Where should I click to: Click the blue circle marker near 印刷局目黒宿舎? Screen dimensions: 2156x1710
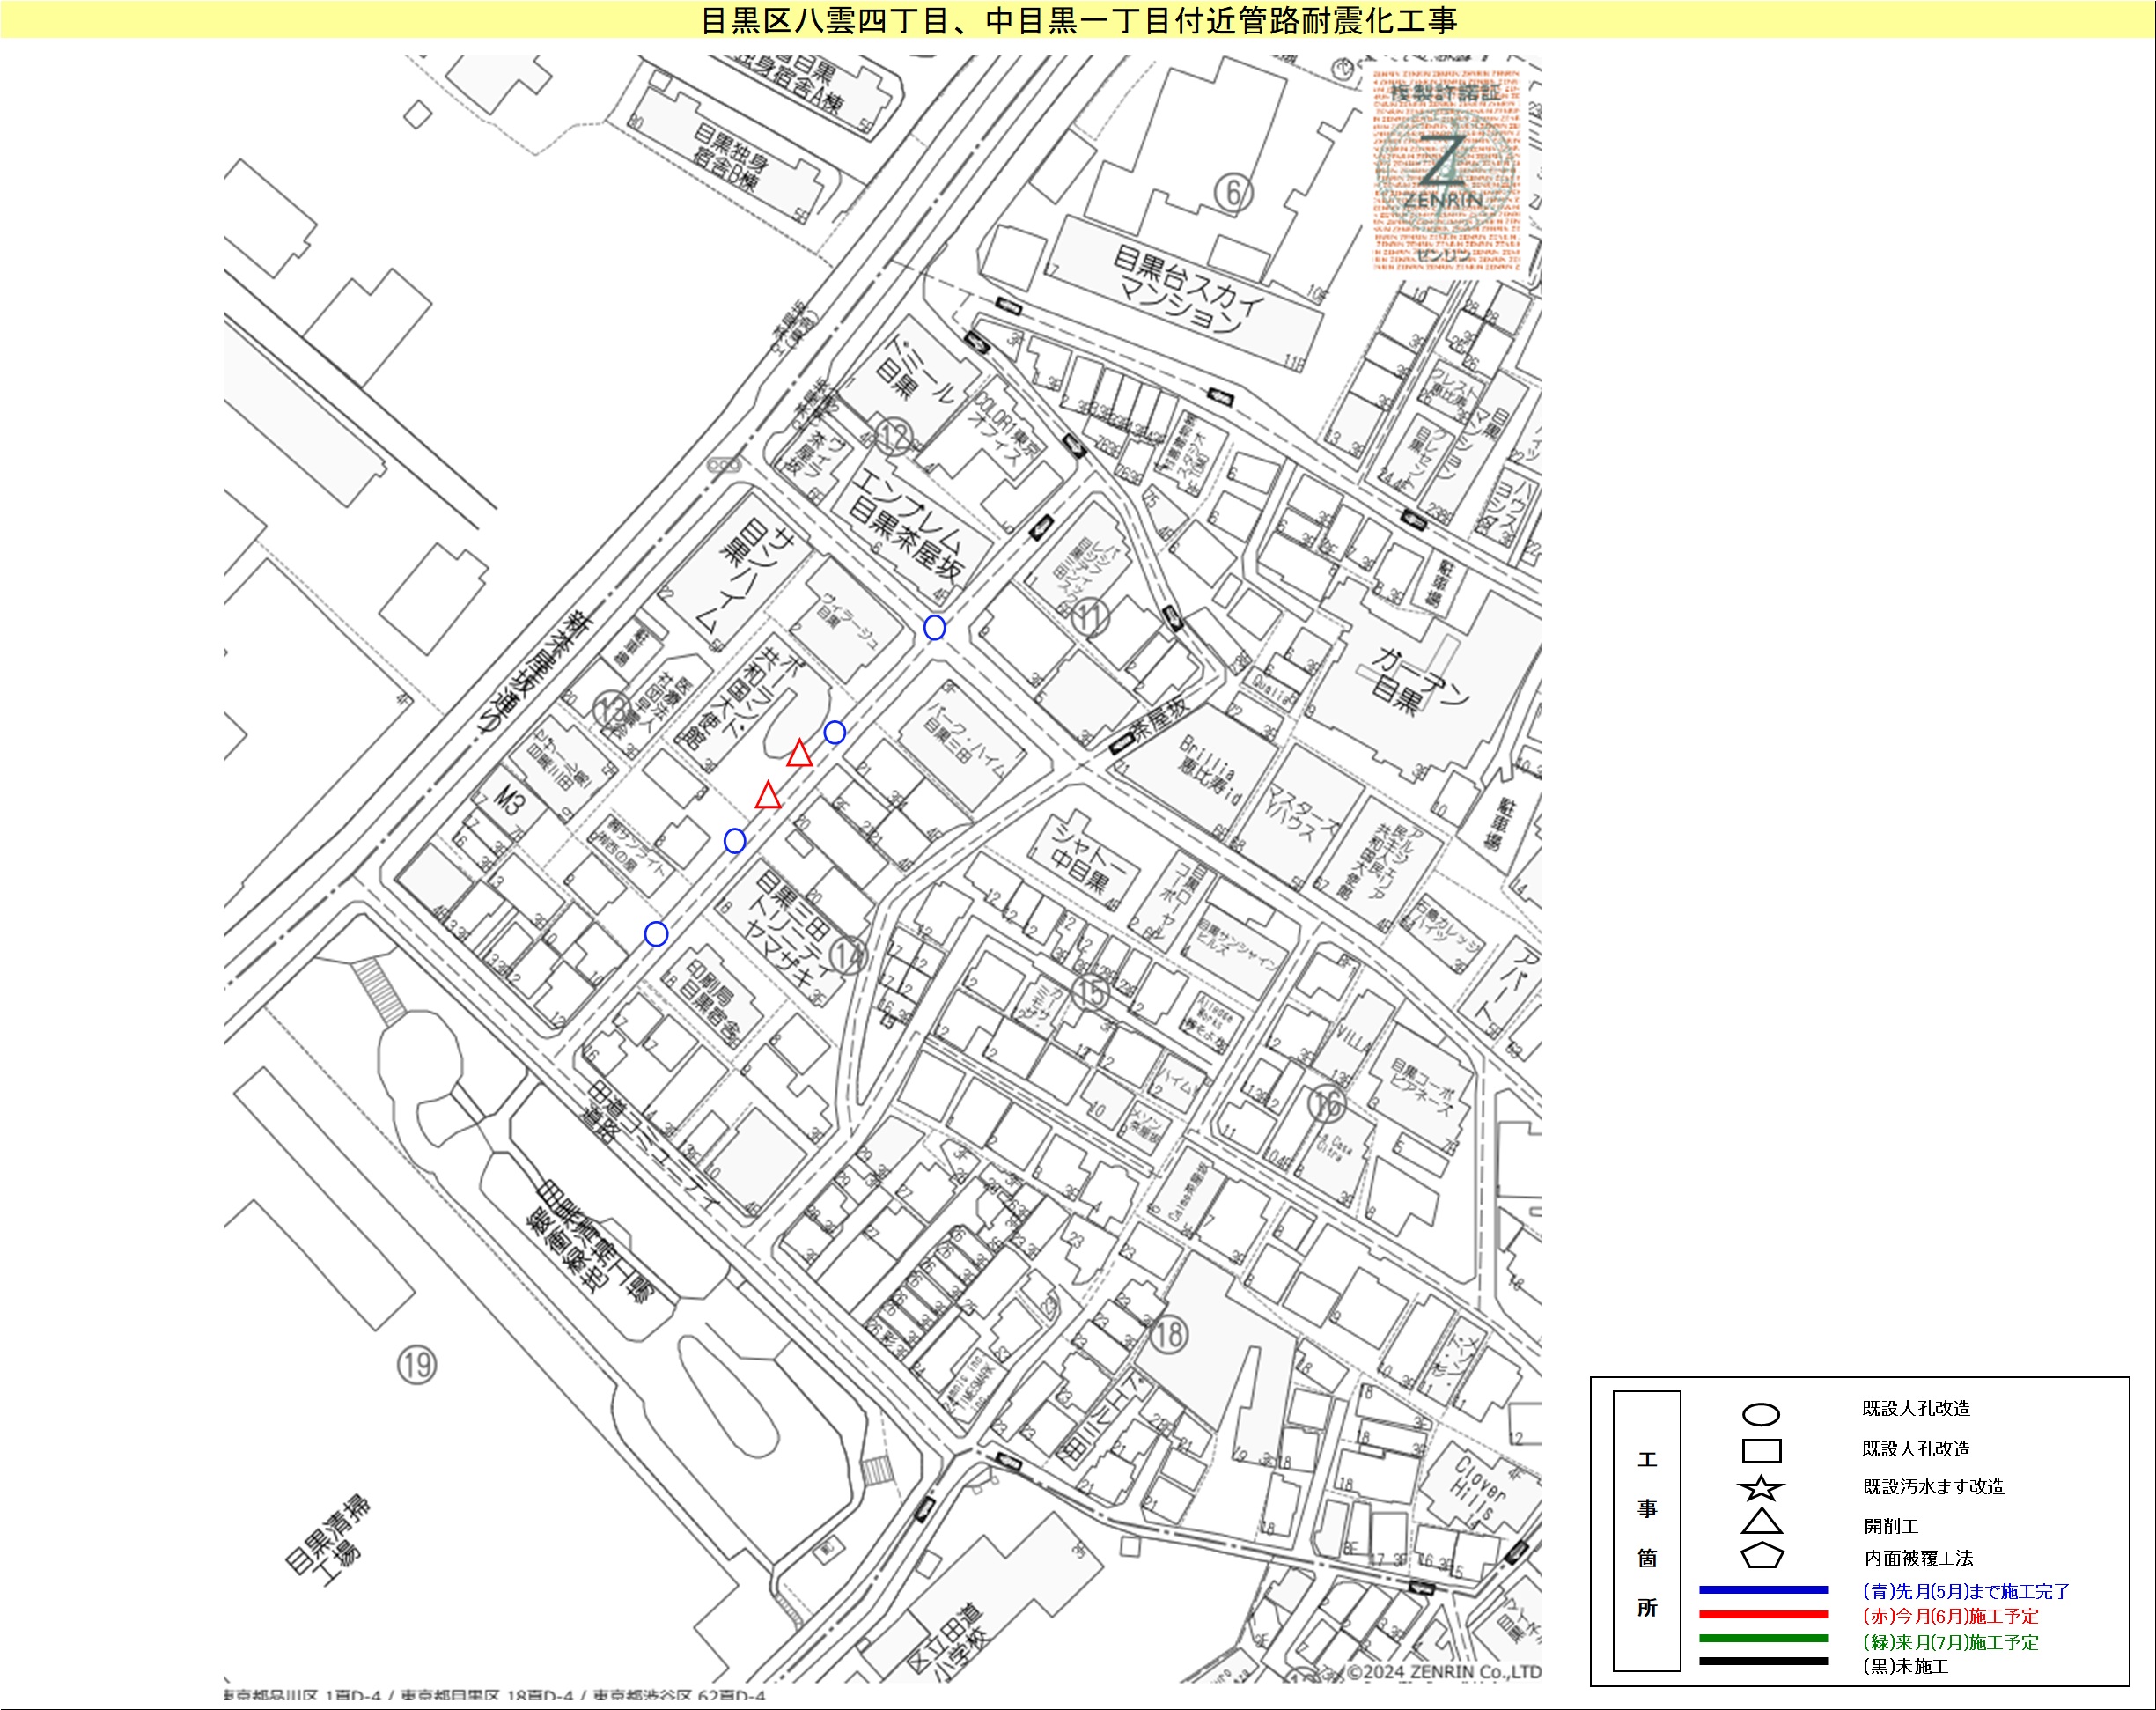(656, 933)
